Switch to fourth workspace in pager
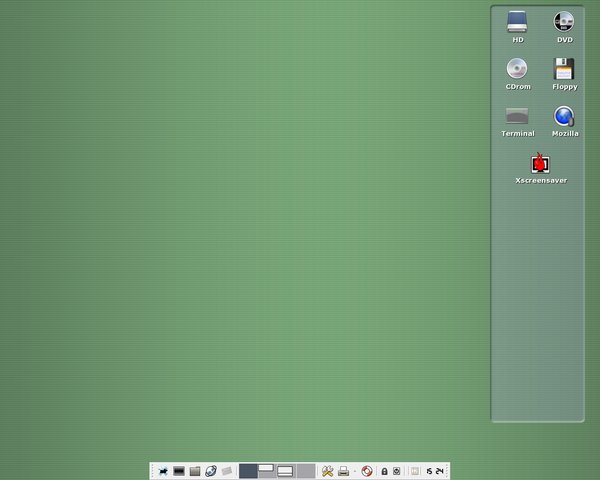This screenshot has width=600, height=480. click(306, 471)
